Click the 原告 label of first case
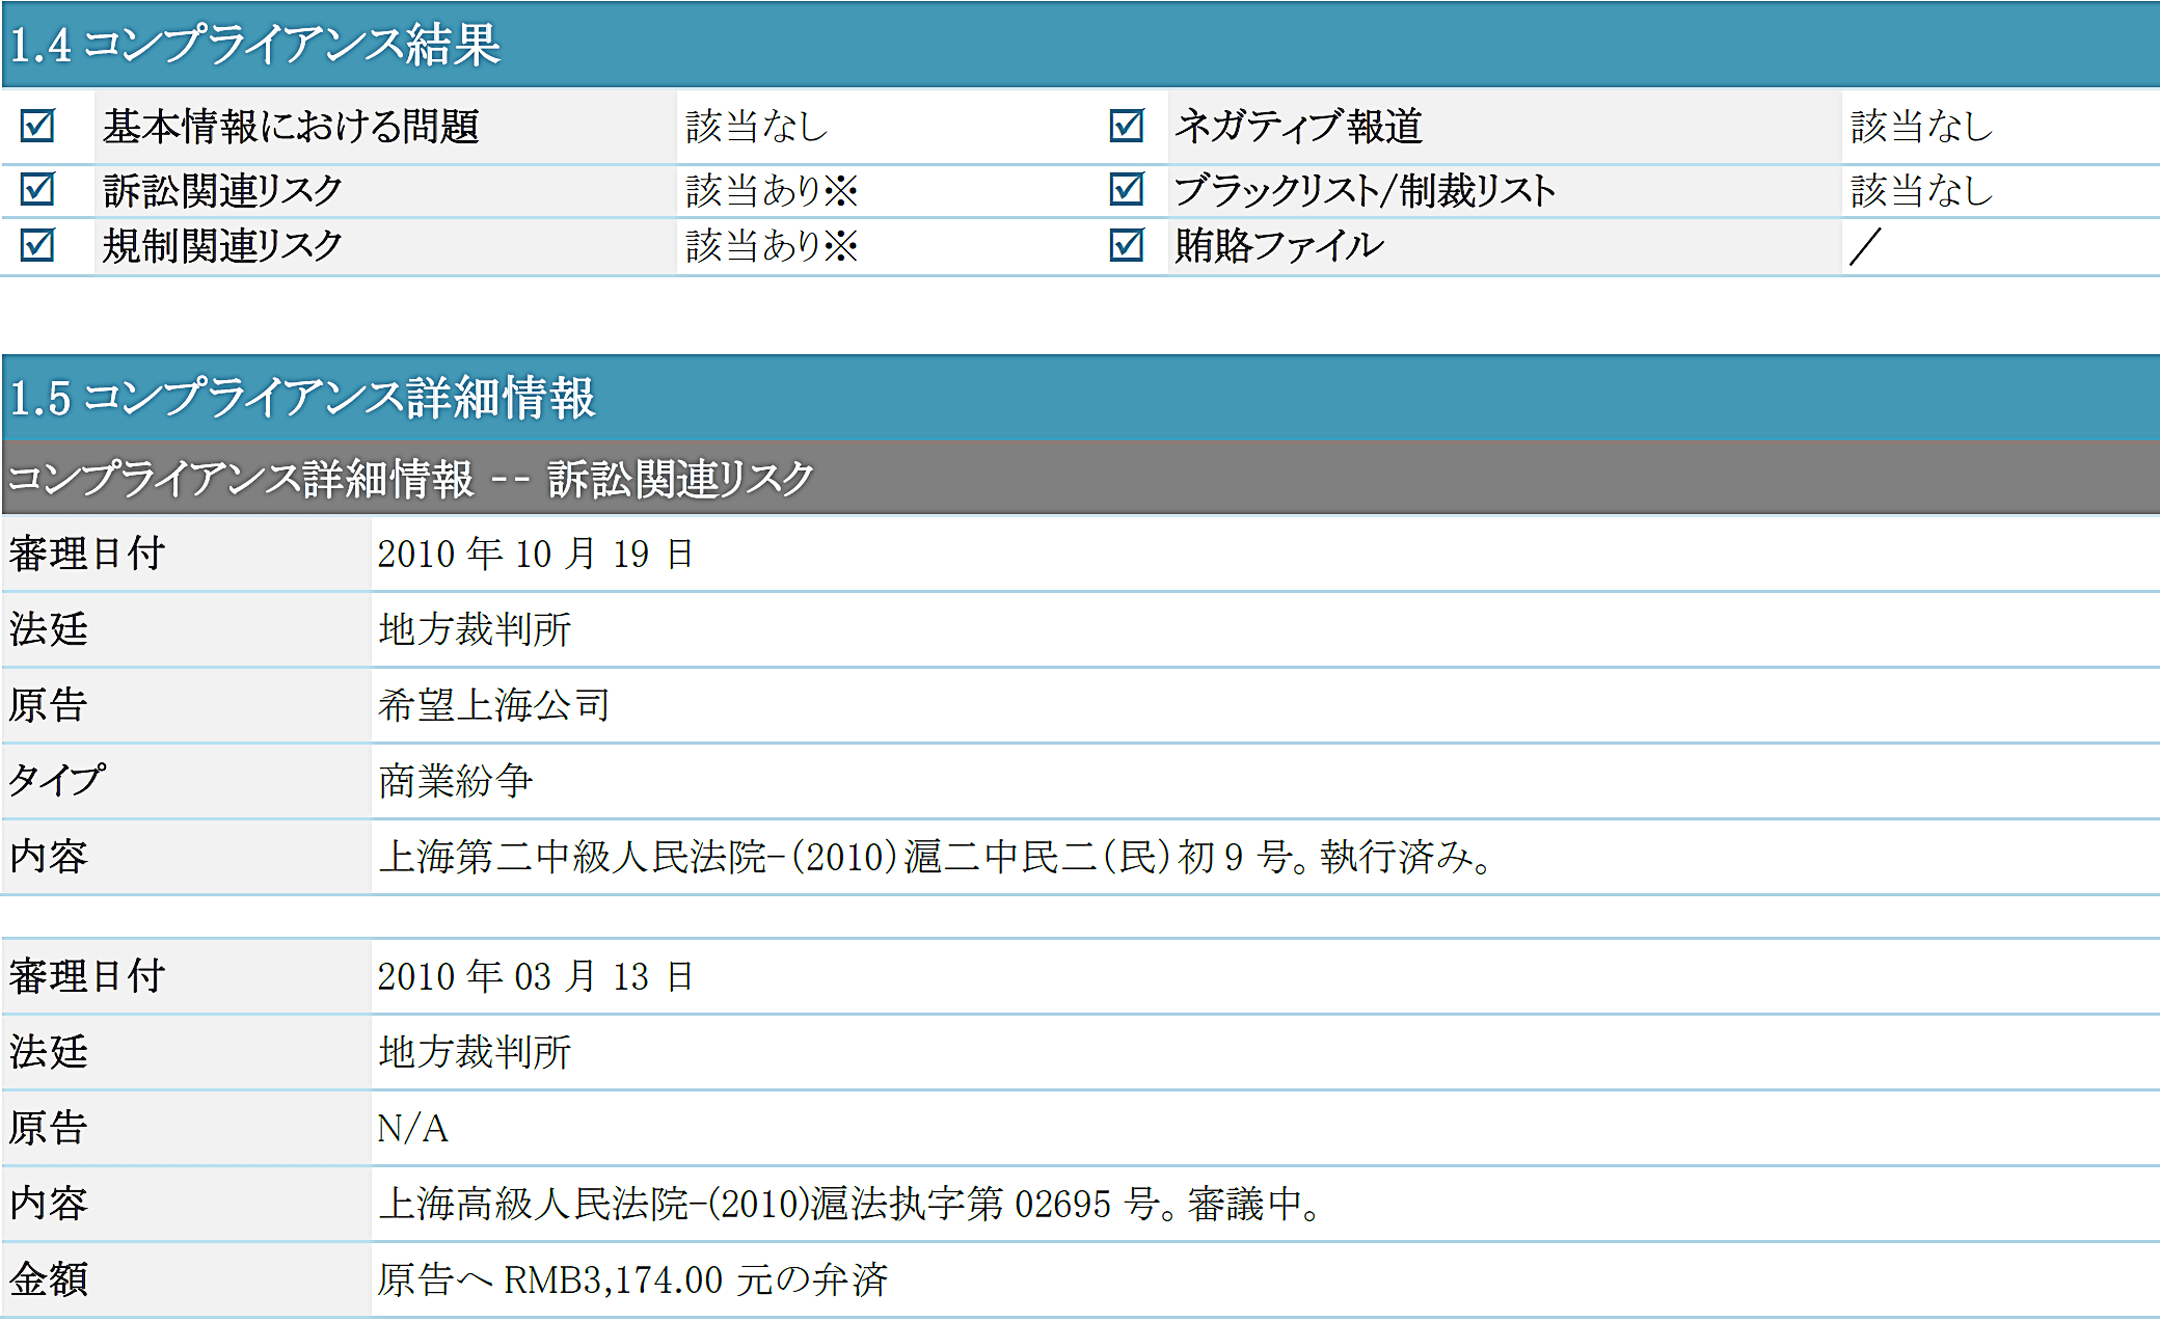Image resolution: width=2160 pixels, height=1321 pixels. (x=48, y=706)
